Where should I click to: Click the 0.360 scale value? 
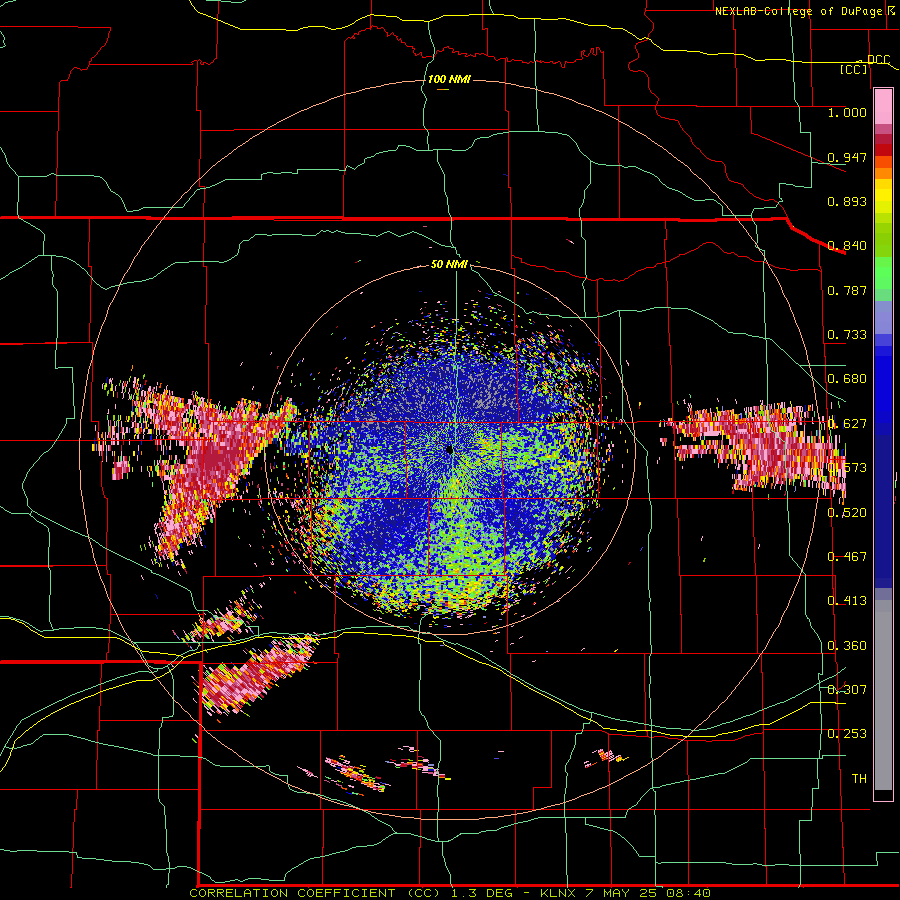tap(847, 646)
